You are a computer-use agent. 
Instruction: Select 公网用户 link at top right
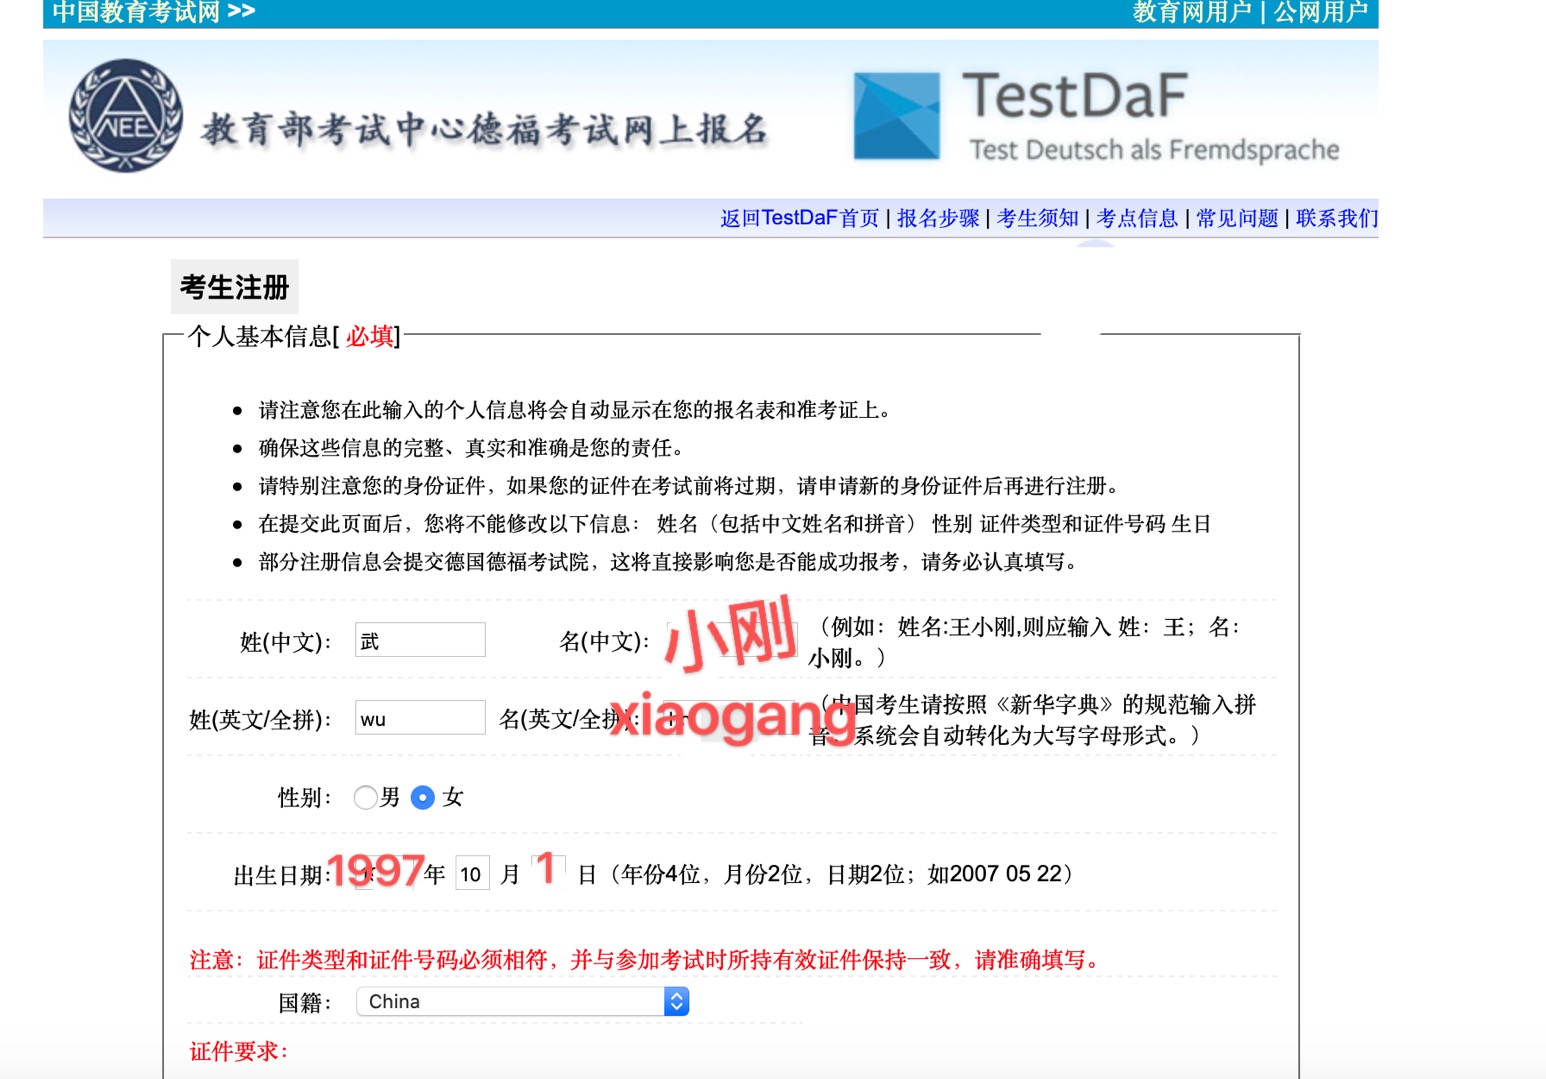coord(1320,12)
